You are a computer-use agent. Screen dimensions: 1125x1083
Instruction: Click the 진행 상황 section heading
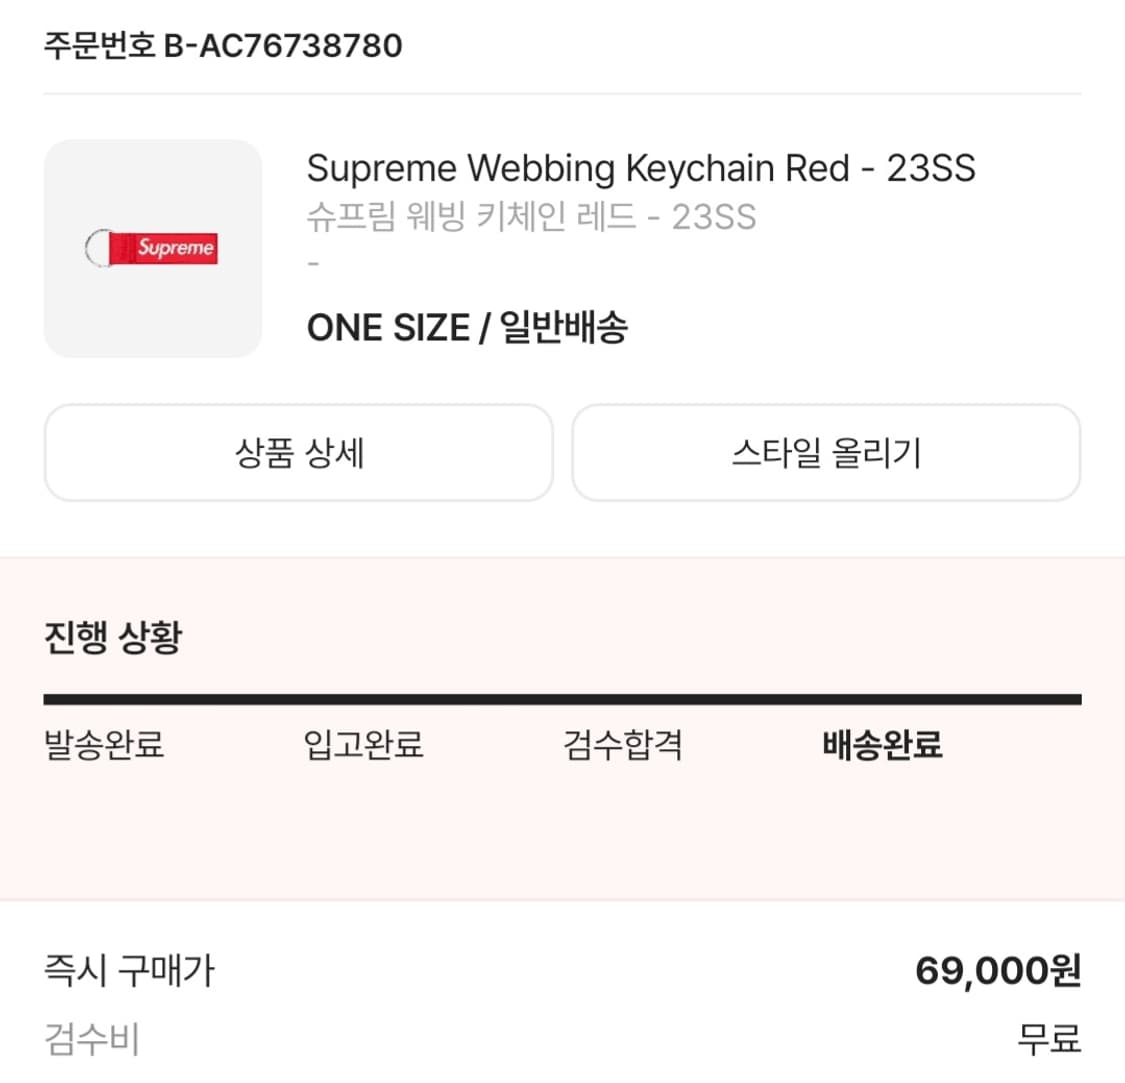pos(113,637)
